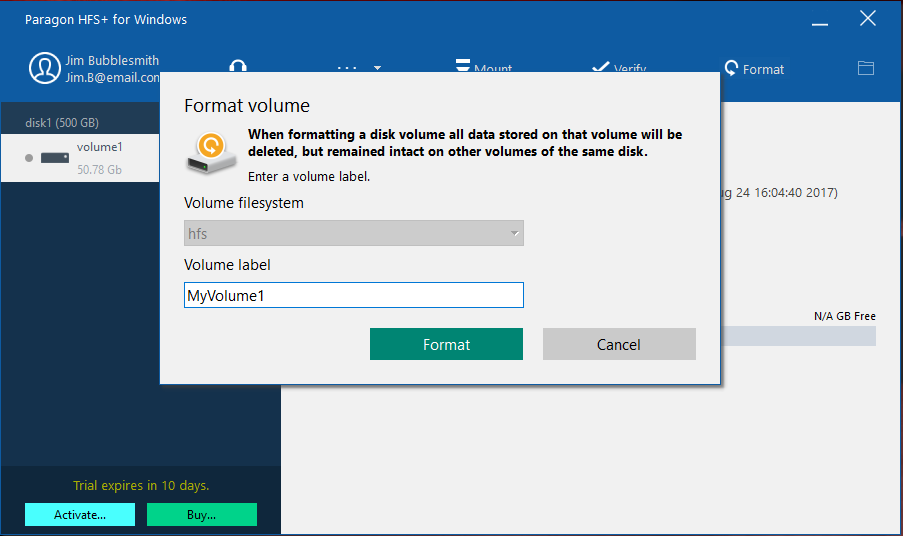This screenshot has width=903, height=536.
Task: Click the Buy... button
Action: pyautogui.click(x=201, y=514)
